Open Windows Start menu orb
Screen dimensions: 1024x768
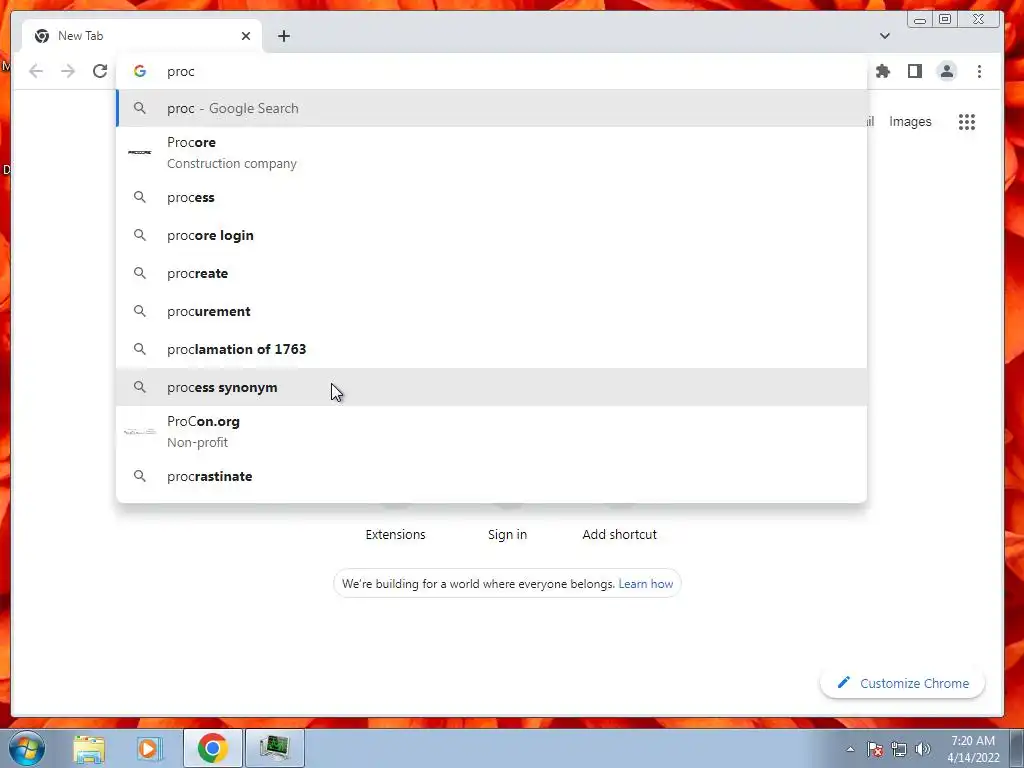point(27,748)
